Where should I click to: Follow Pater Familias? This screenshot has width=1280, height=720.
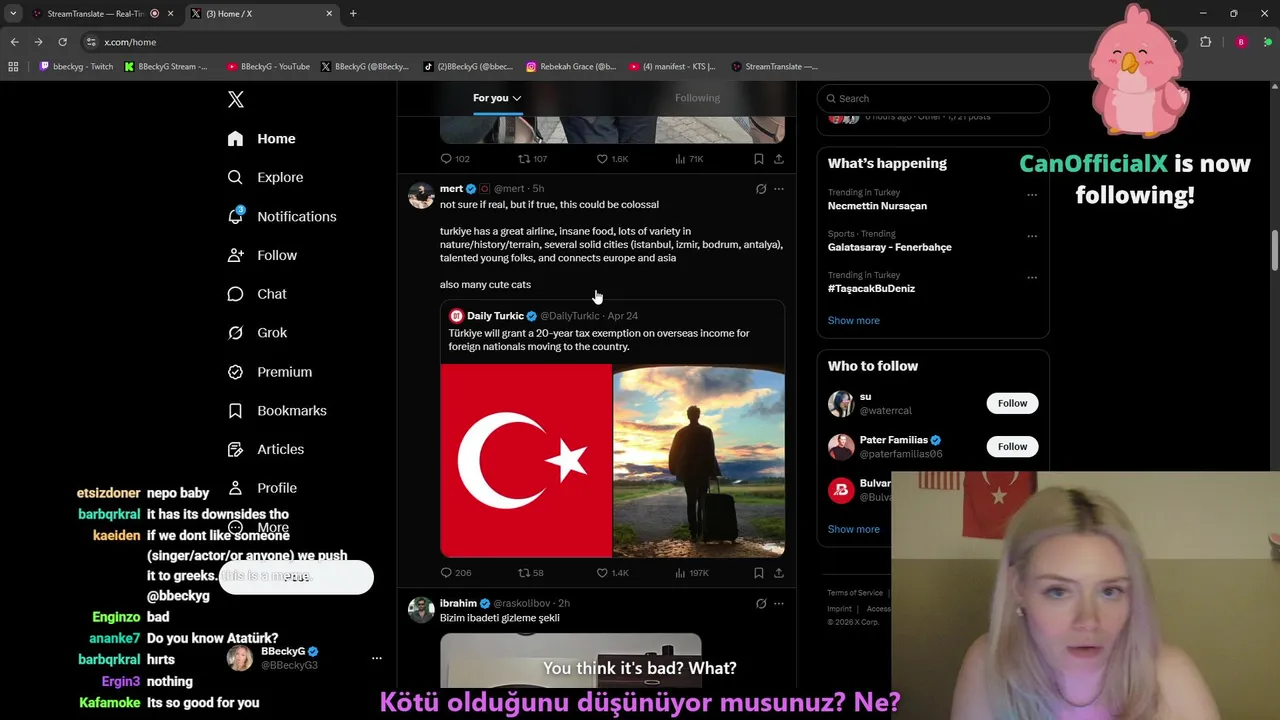(1012, 446)
